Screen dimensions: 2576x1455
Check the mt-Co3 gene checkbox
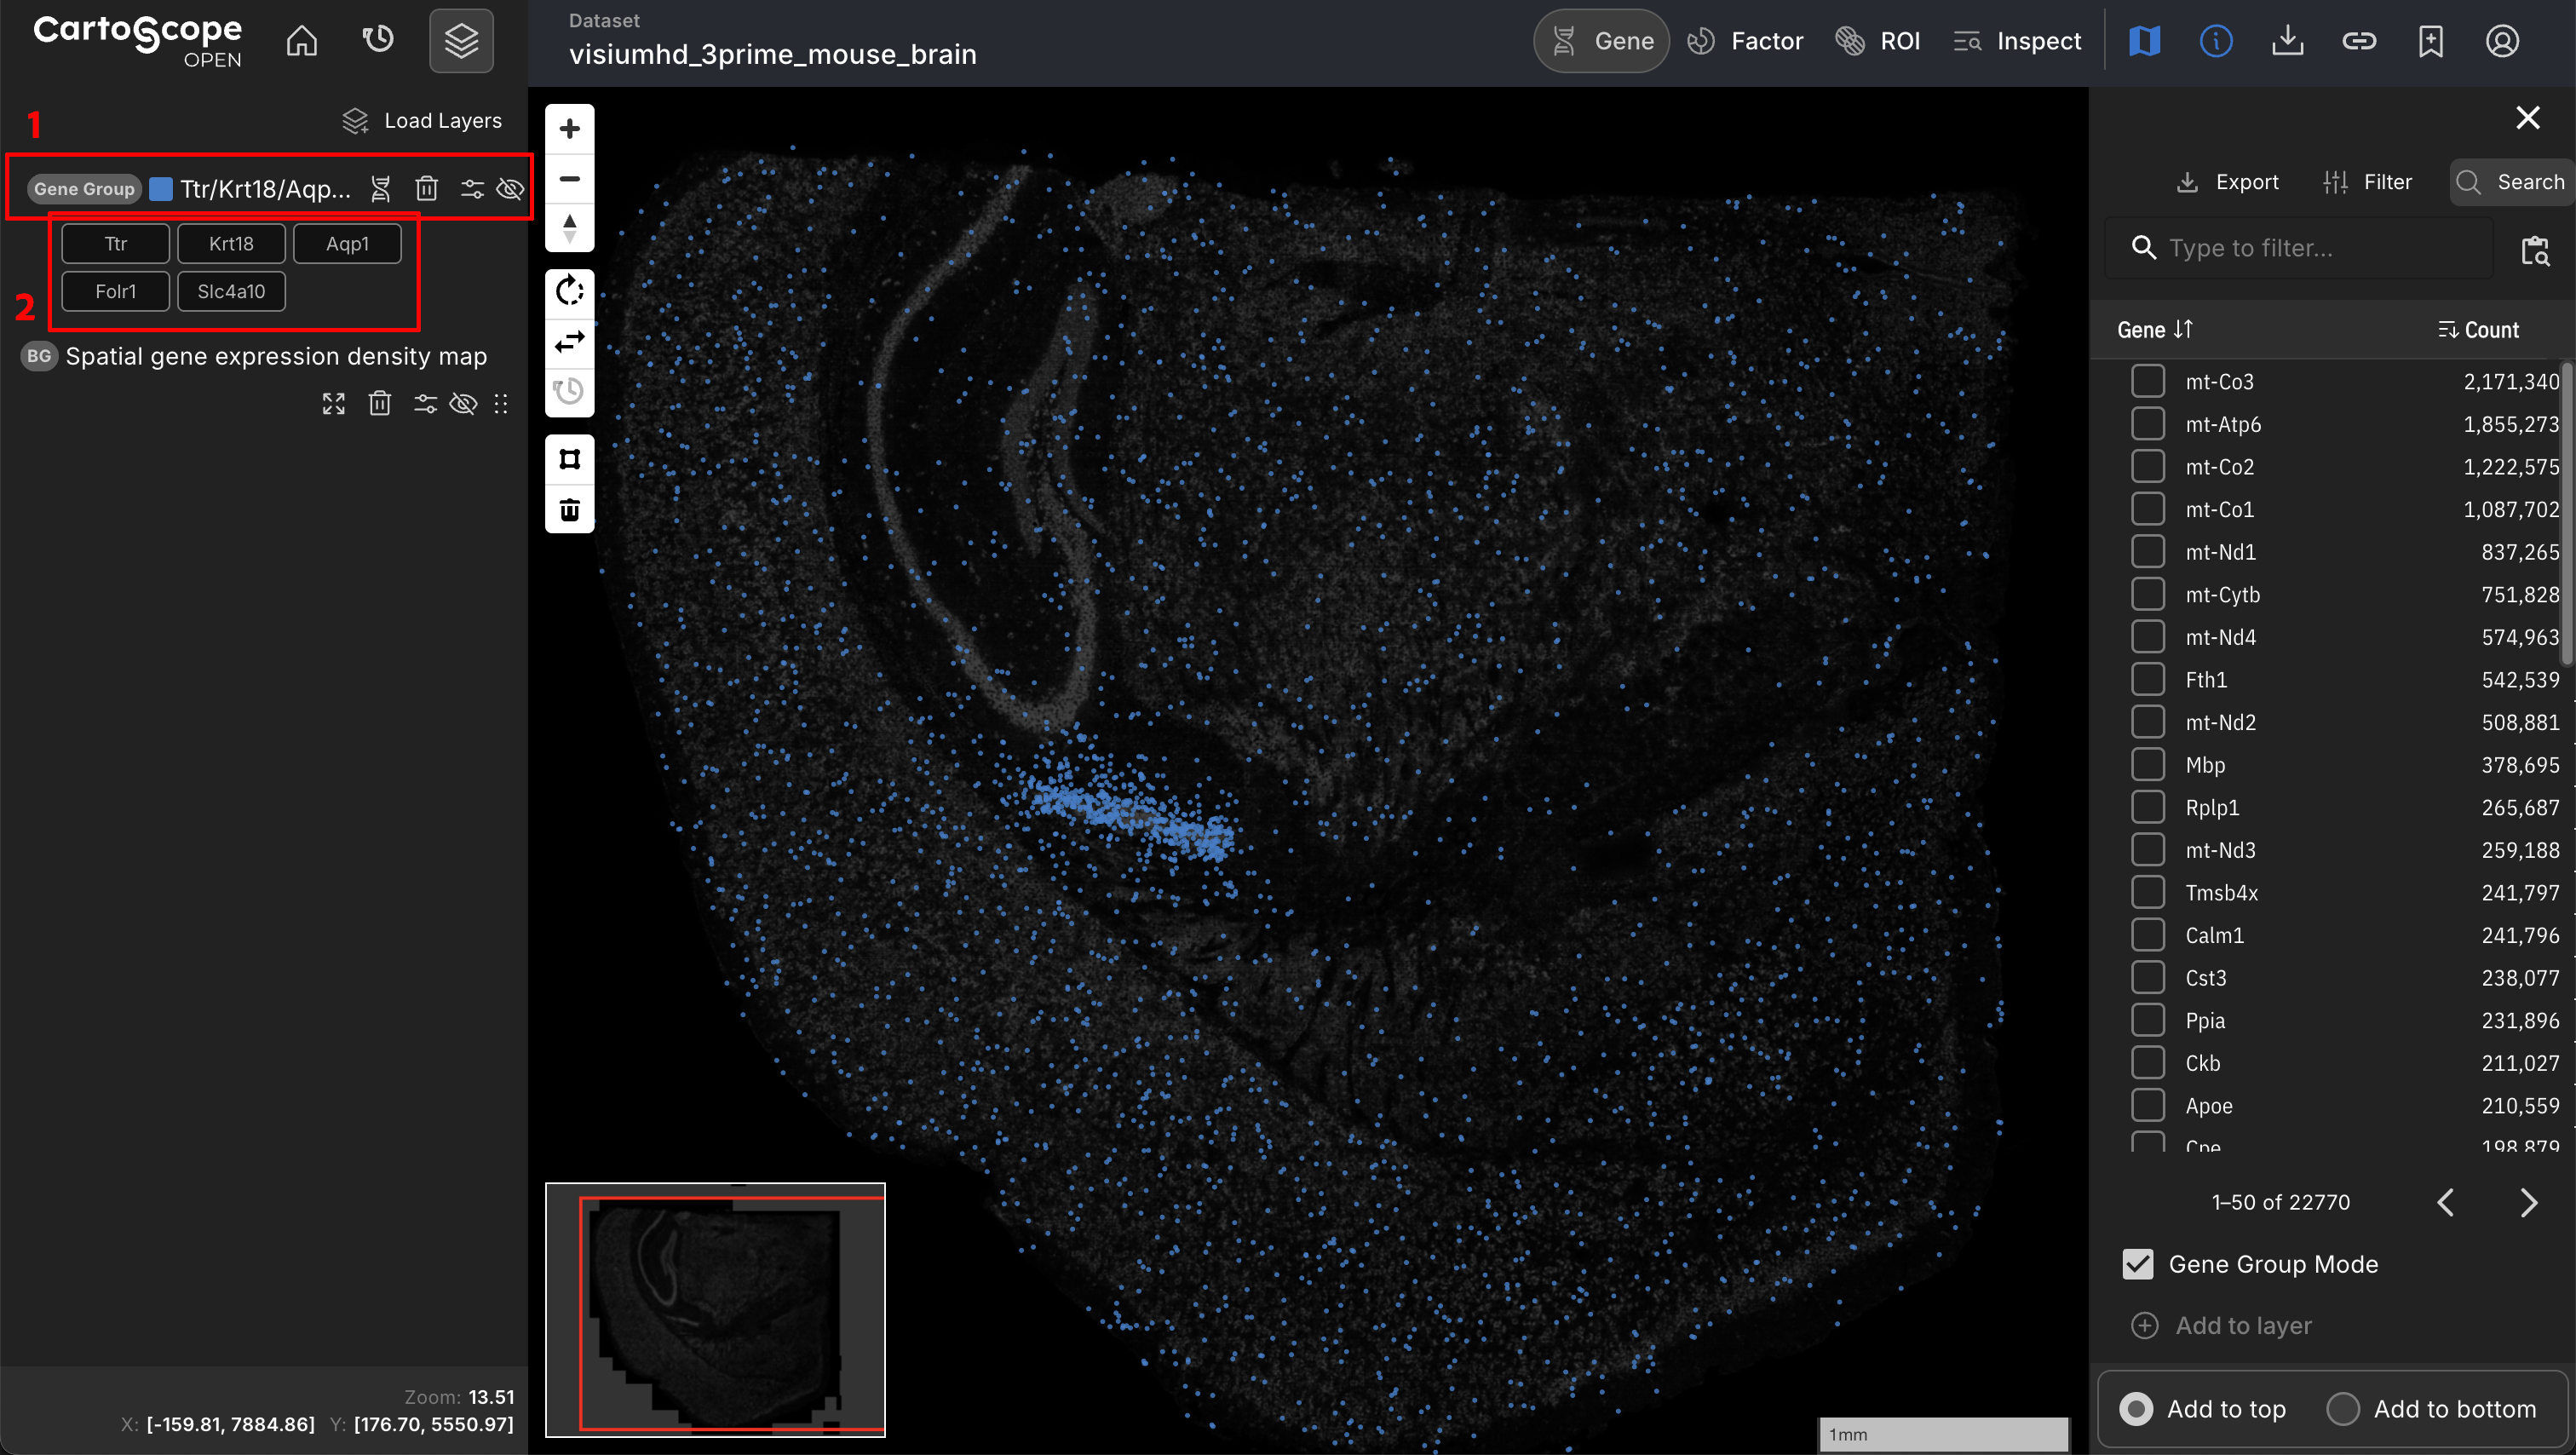tap(2147, 381)
